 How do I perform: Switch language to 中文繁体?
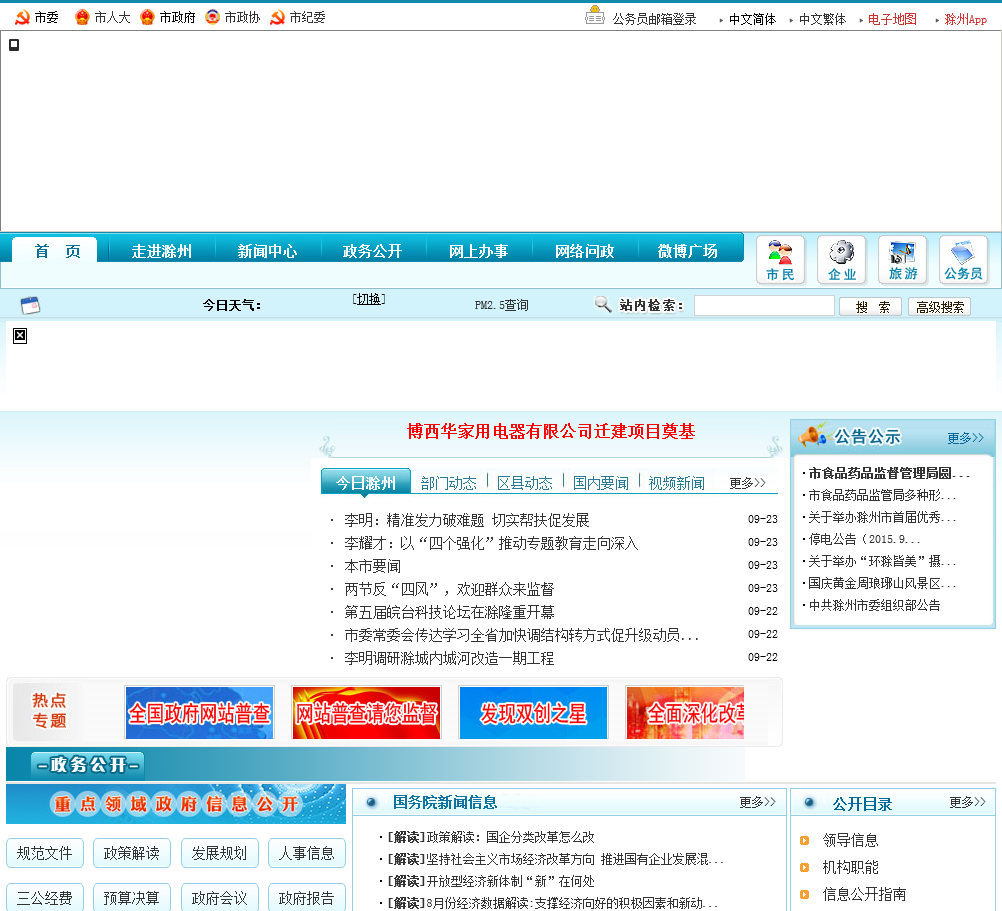[x=821, y=19]
